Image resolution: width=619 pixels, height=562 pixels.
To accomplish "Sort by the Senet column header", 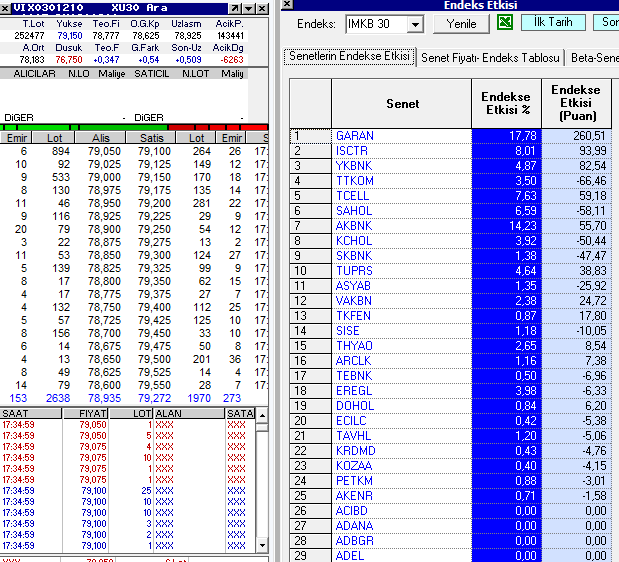I will pyautogui.click(x=401, y=103).
